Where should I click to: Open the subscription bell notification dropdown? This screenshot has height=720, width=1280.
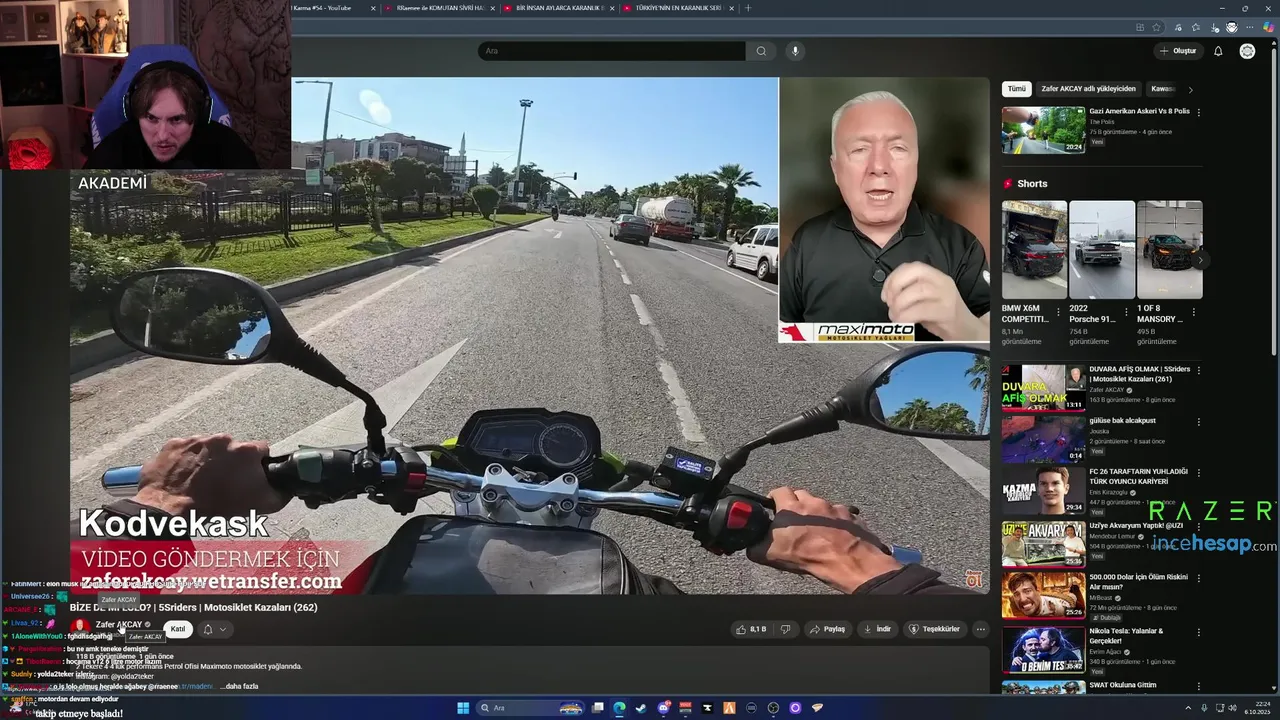tap(214, 629)
